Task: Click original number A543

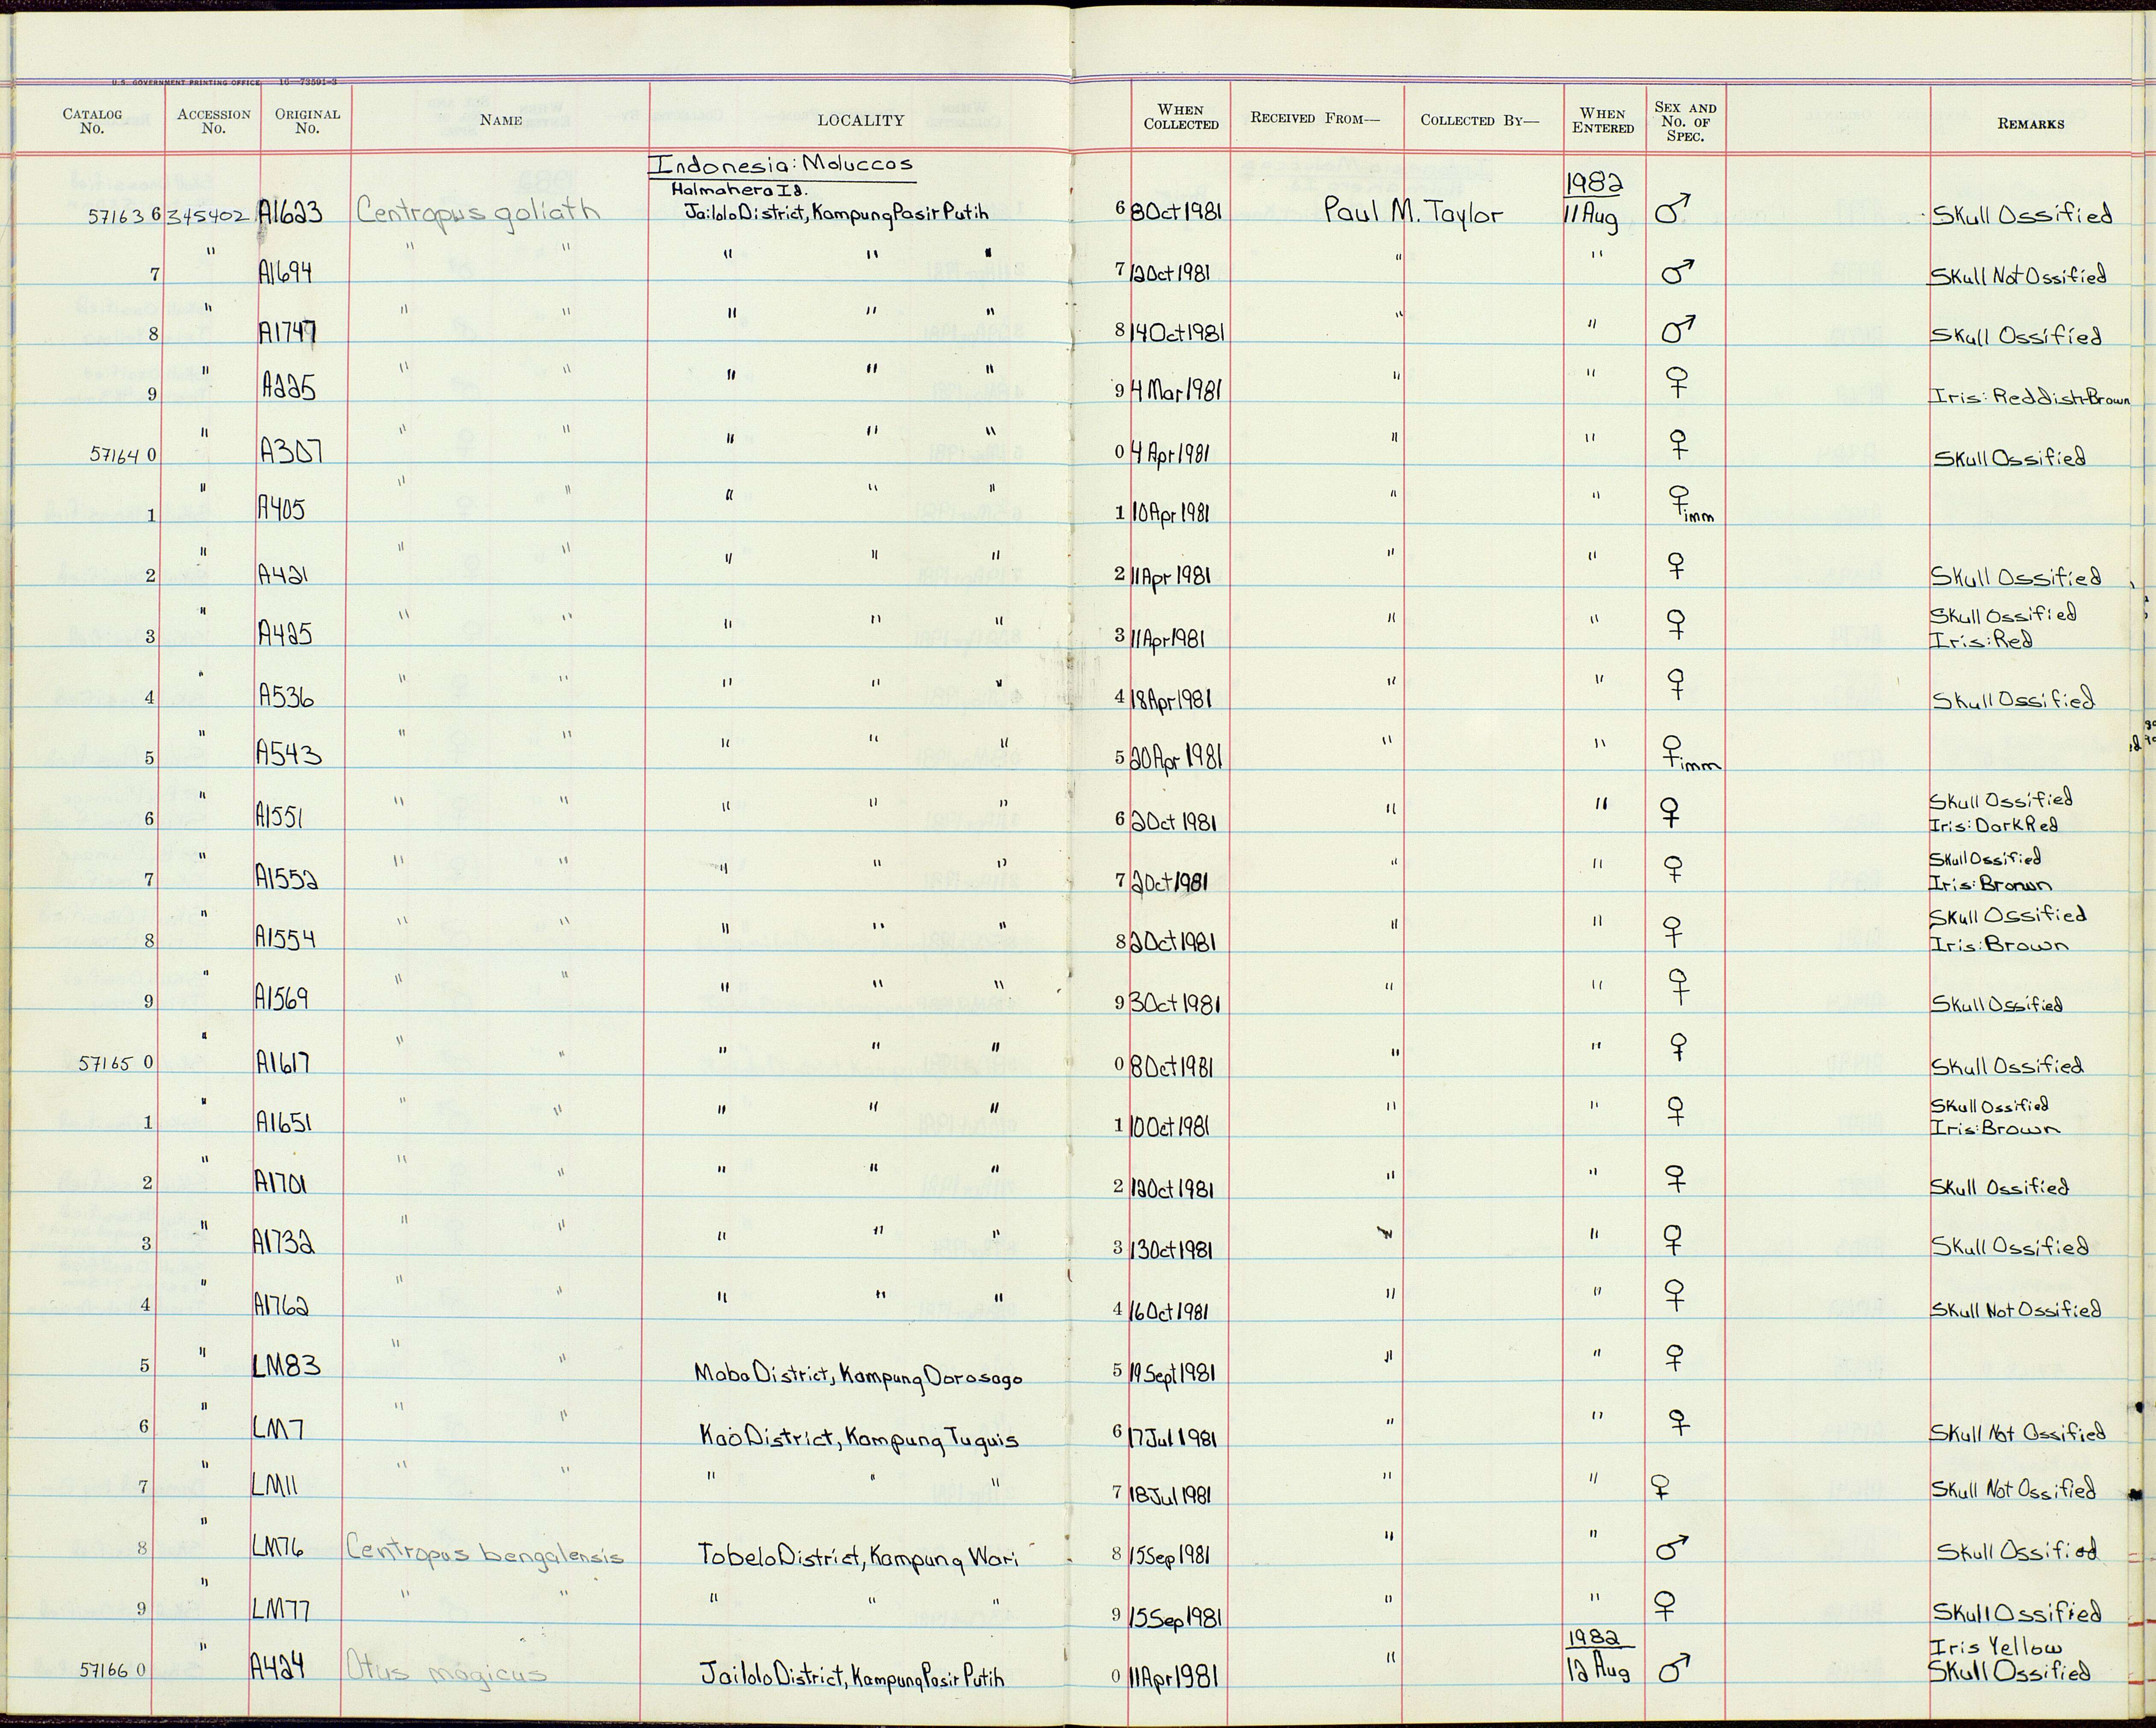Action: click(x=289, y=754)
